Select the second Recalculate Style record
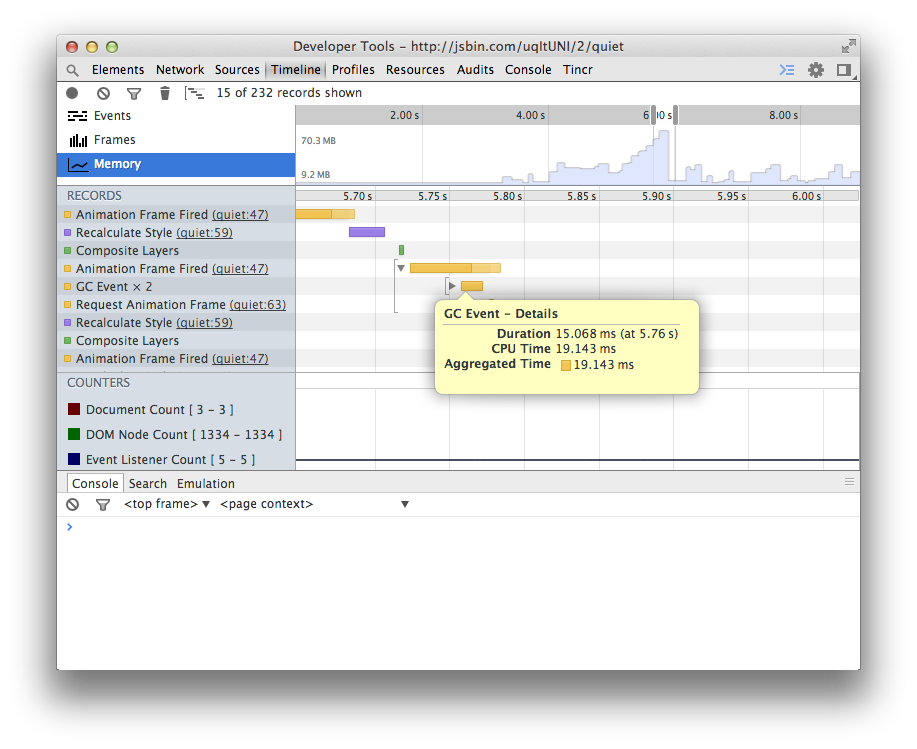The height and width of the screenshot is (749, 917). pyautogui.click(x=176, y=323)
